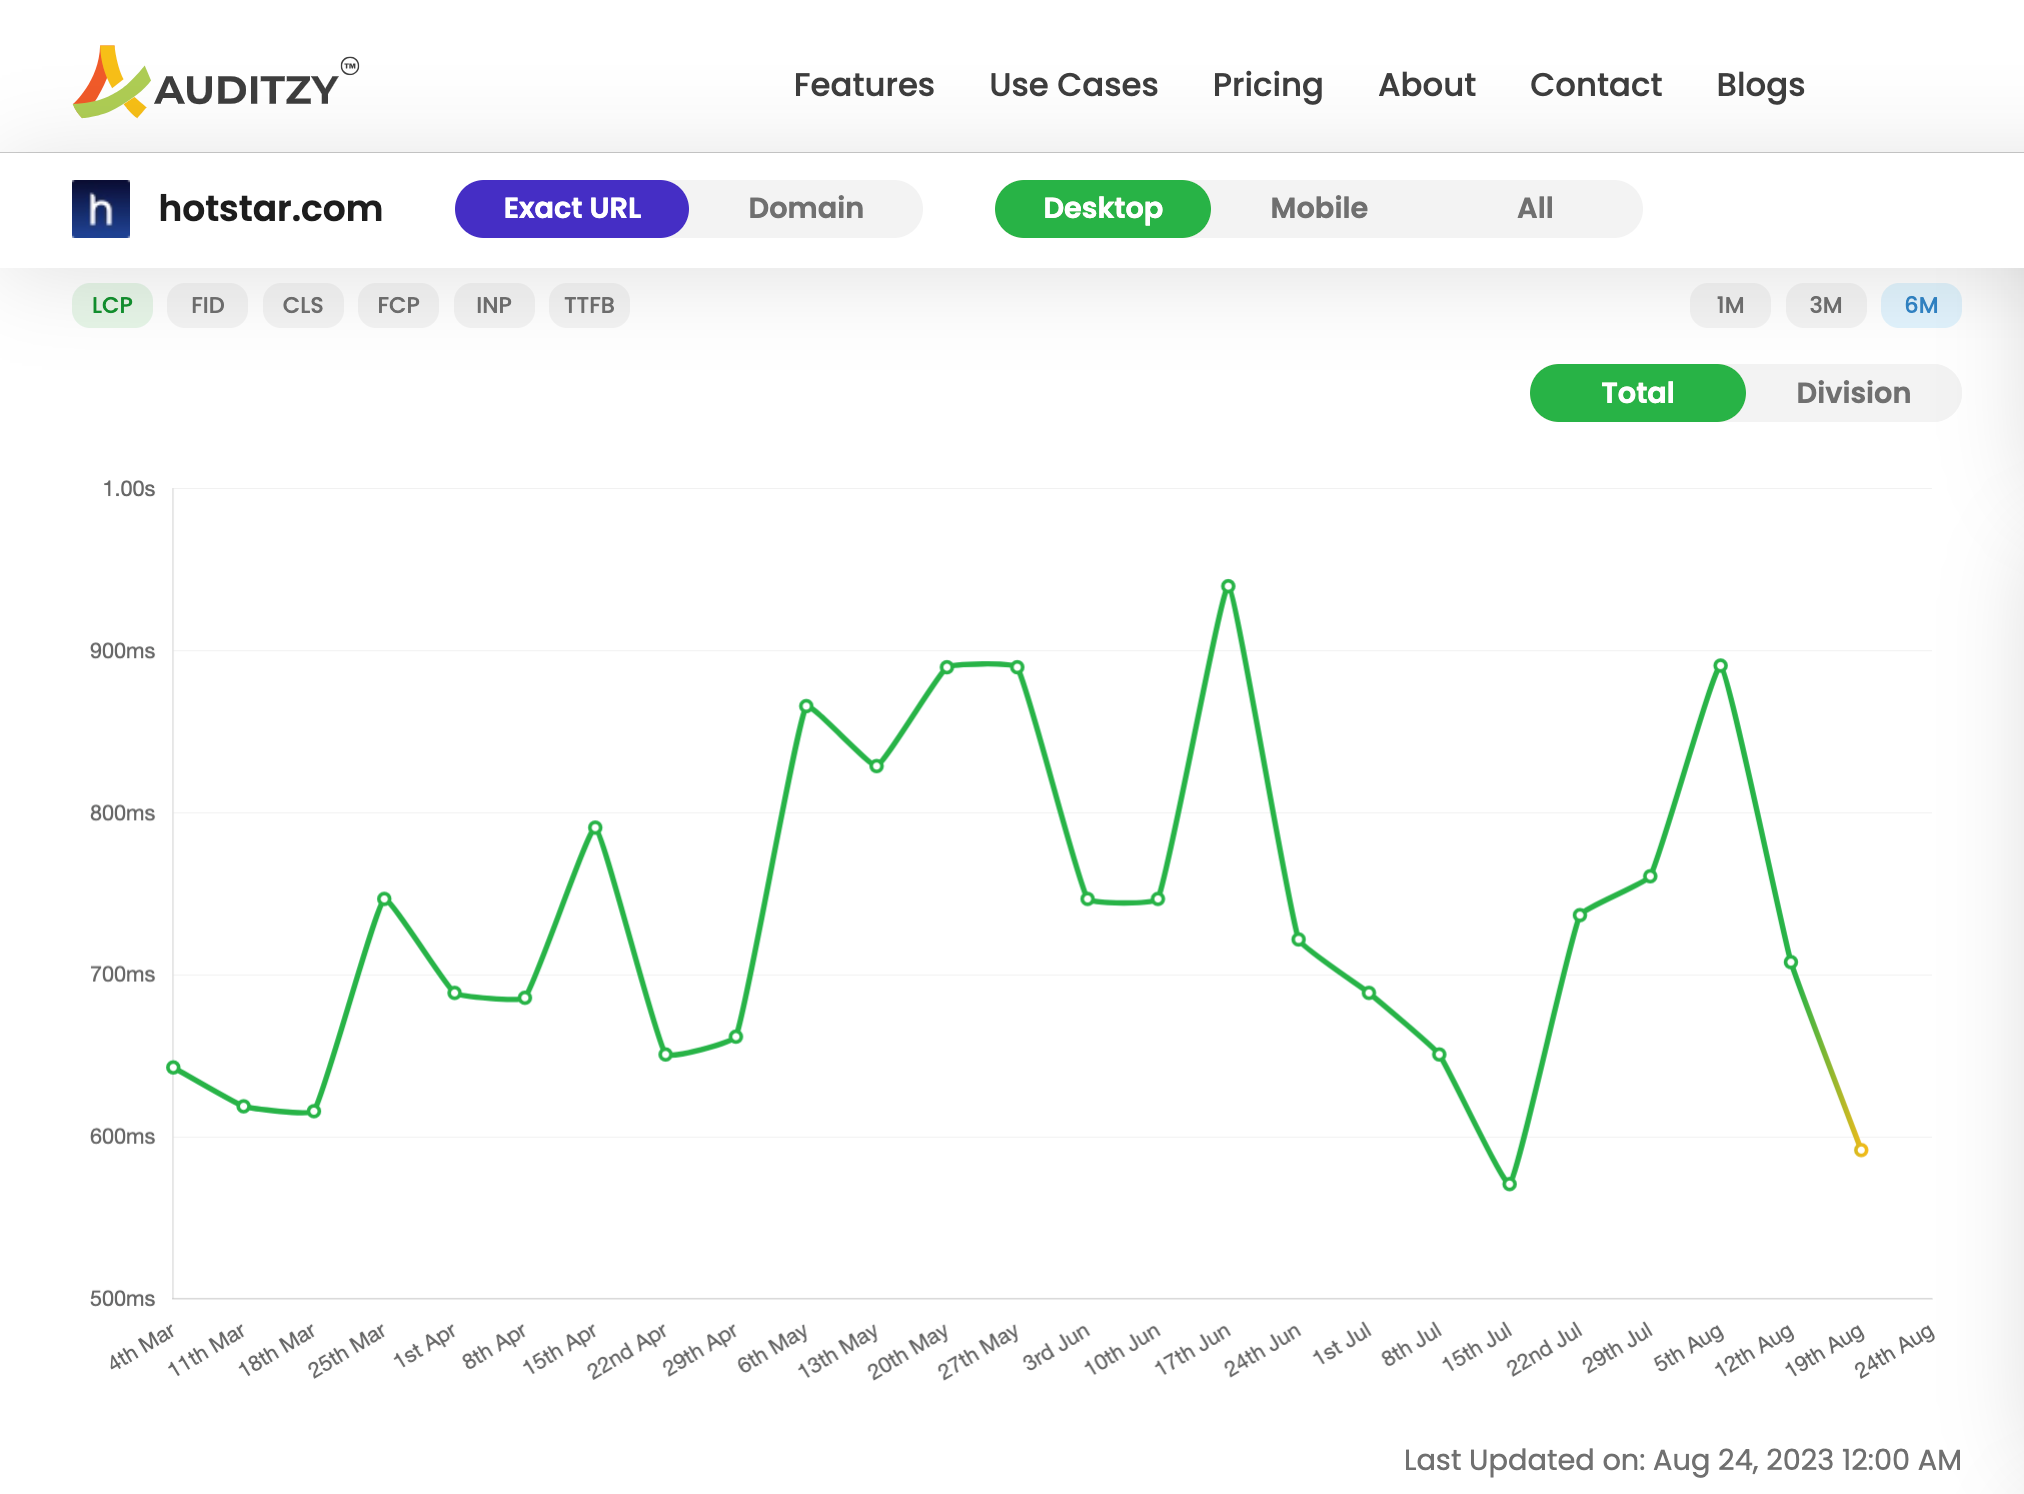Viewport: 2024px width, 1494px height.
Task: Open the Features menu item
Action: click(x=864, y=85)
